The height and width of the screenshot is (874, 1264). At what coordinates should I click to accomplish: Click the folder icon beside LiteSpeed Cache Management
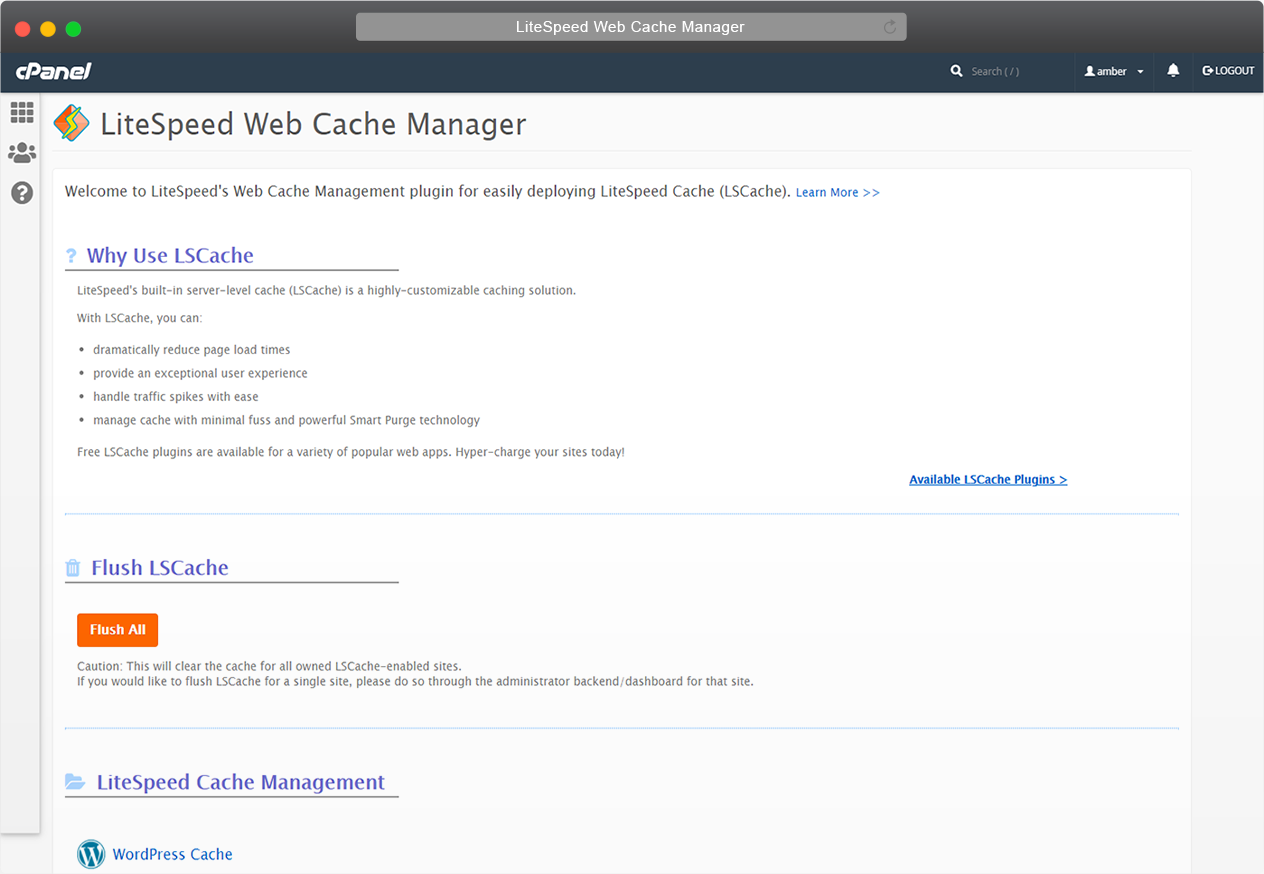coord(75,782)
